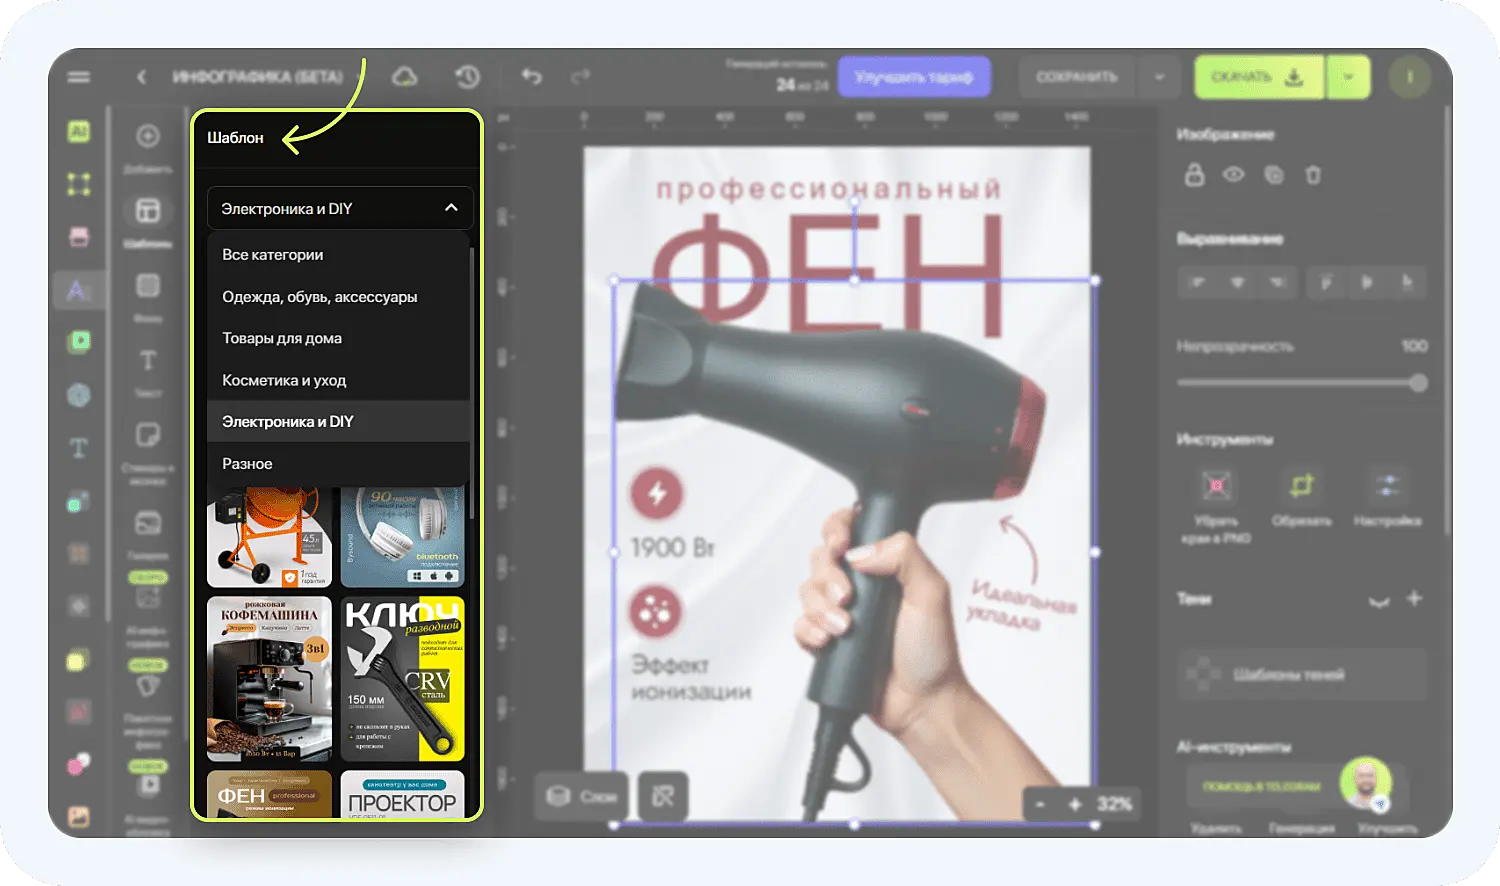Click the red lightning bolt icon on canvas

click(x=657, y=493)
